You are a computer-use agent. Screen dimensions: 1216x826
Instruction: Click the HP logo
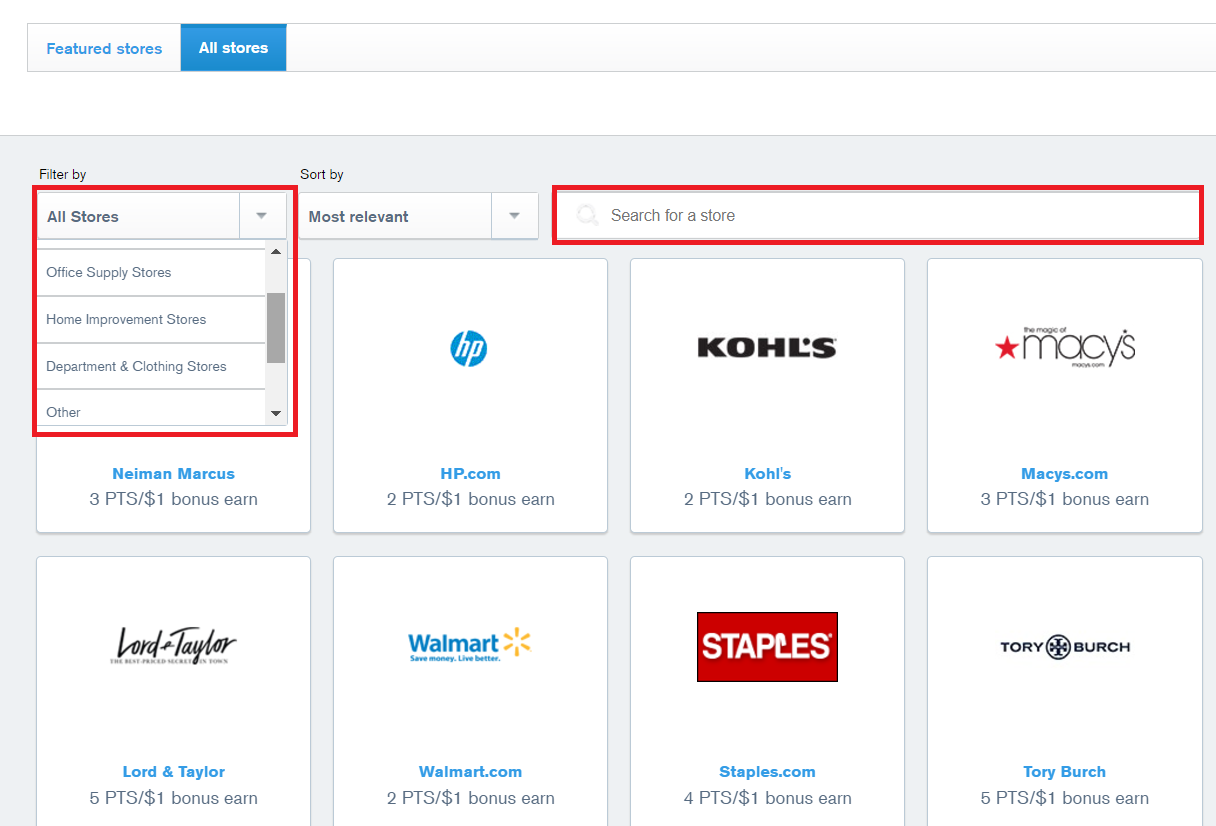[x=468, y=348]
